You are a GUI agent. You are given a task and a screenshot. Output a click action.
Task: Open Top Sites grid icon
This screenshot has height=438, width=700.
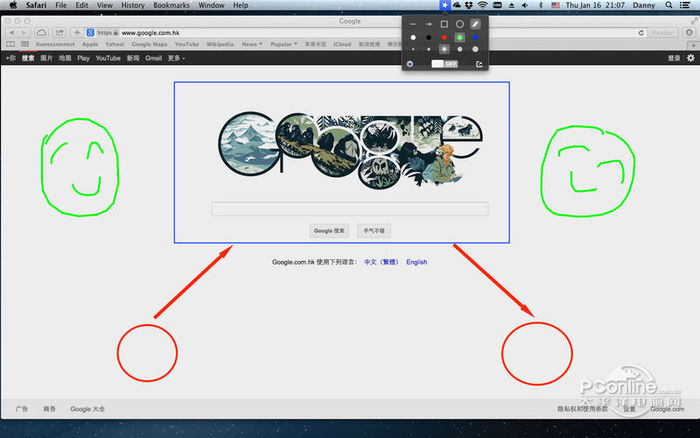click(x=25, y=44)
